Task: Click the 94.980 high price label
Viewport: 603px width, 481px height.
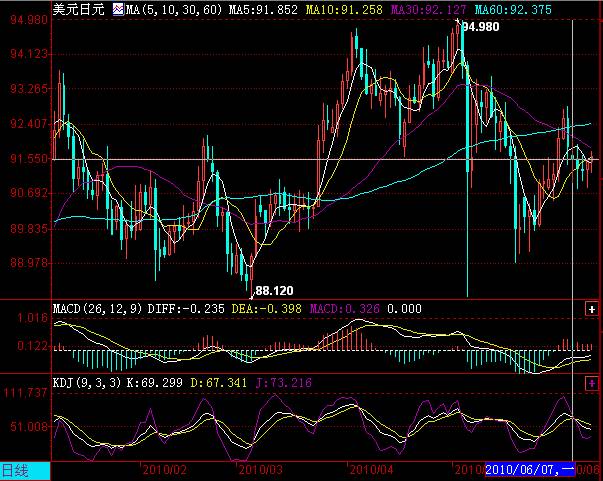Action: point(480,27)
